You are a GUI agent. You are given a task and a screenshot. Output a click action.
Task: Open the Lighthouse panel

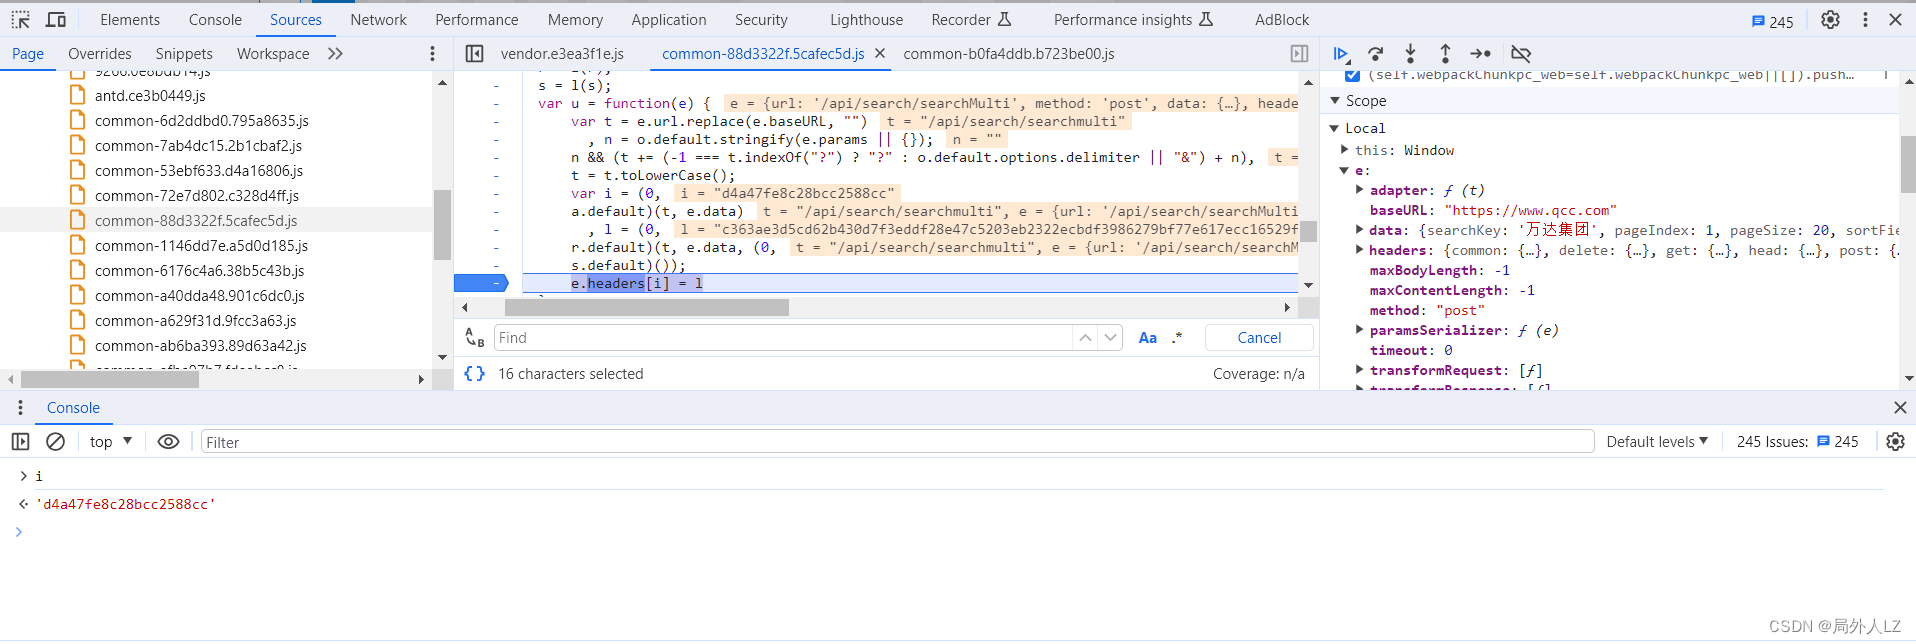point(866,20)
